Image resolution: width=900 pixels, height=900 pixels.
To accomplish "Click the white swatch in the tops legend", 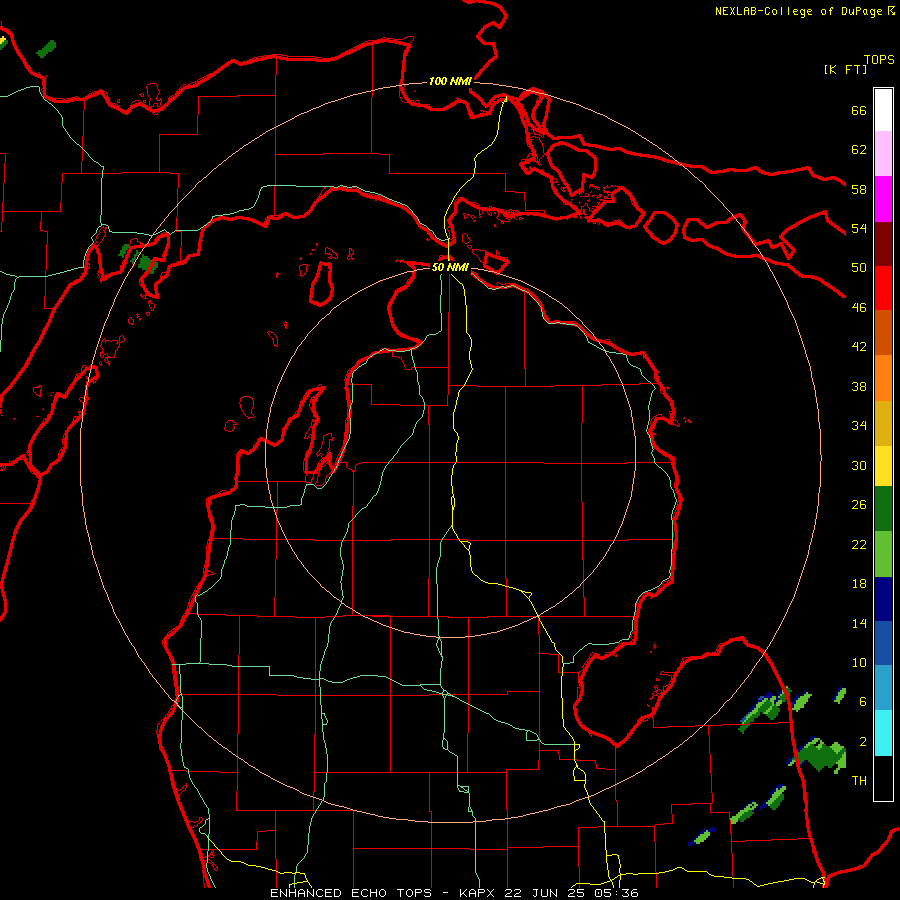I will (883, 110).
